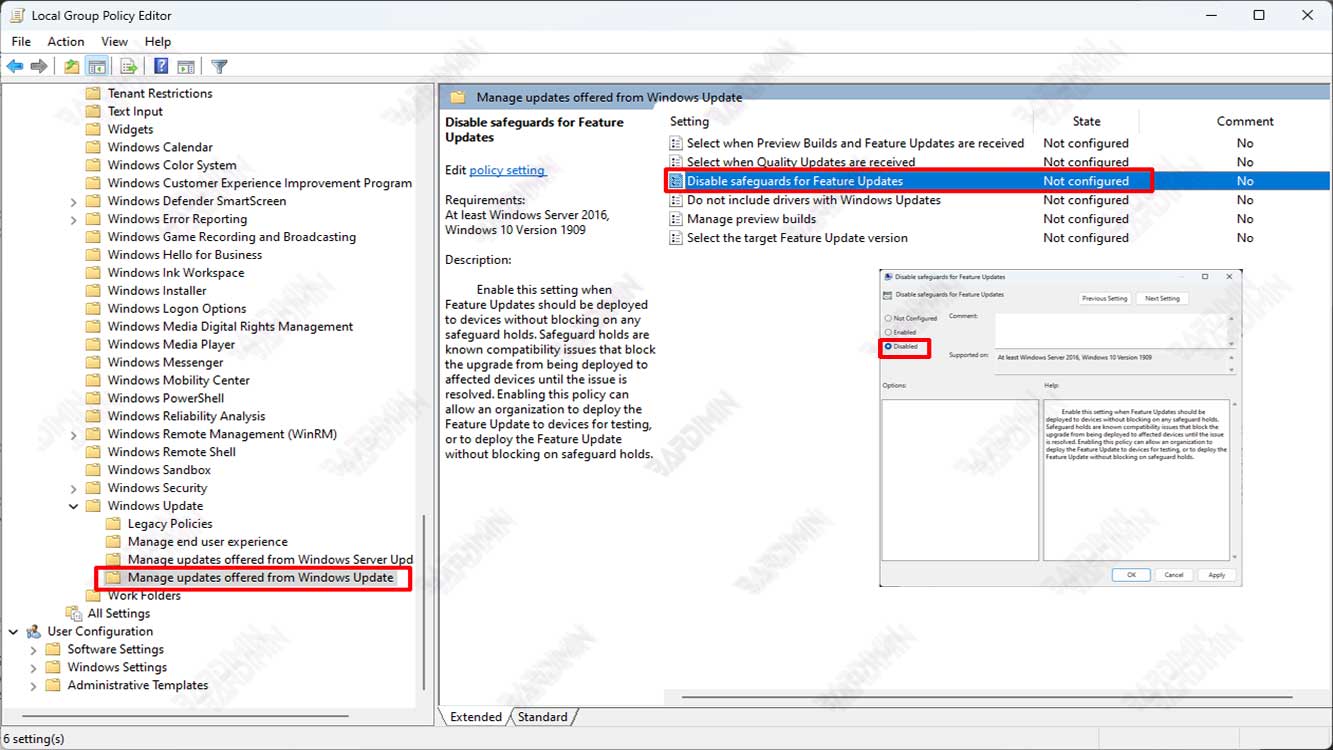This screenshot has width=1333, height=750.
Task: Click the policy icon beside Do not include drivers
Action: tap(676, 200)
